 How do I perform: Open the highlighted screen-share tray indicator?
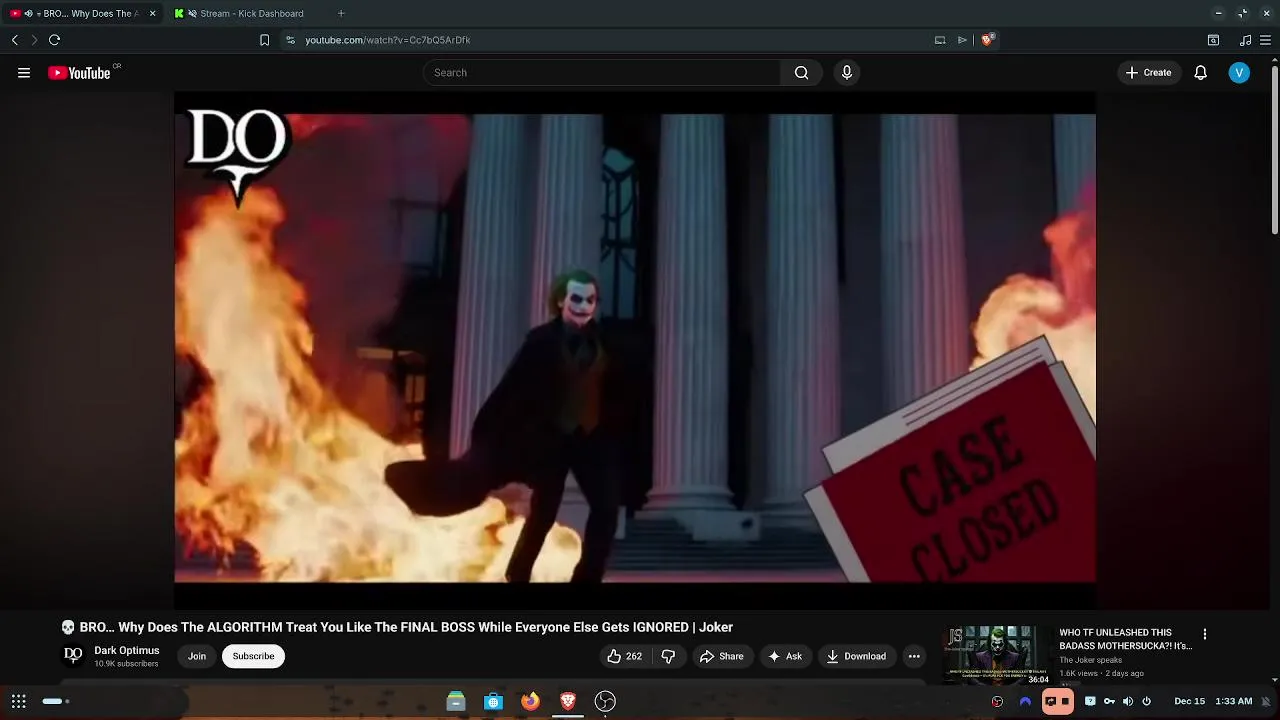pyautogui.click(x=1057, y=701)
